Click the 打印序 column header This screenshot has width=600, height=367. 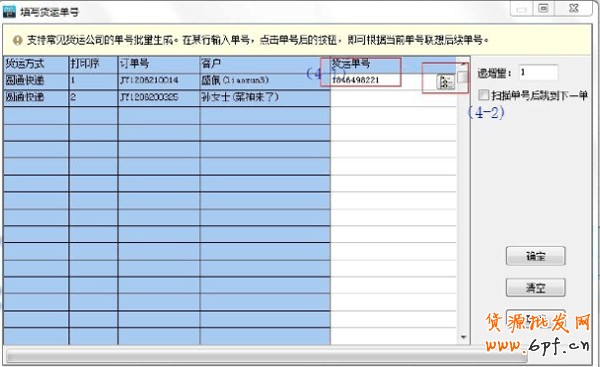[93, 64]
